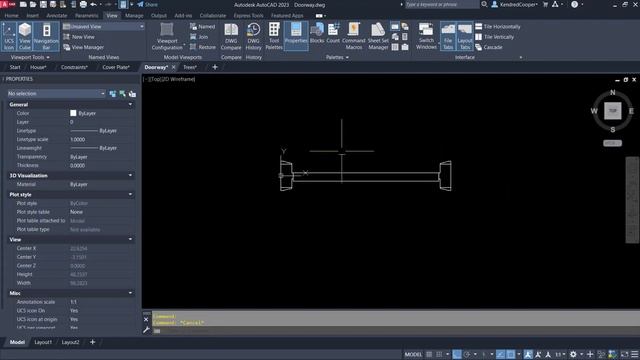Collapse the 3D Visualization section
Image resolution: width=640 pixels, height=360 pixels.
point(130,176)
